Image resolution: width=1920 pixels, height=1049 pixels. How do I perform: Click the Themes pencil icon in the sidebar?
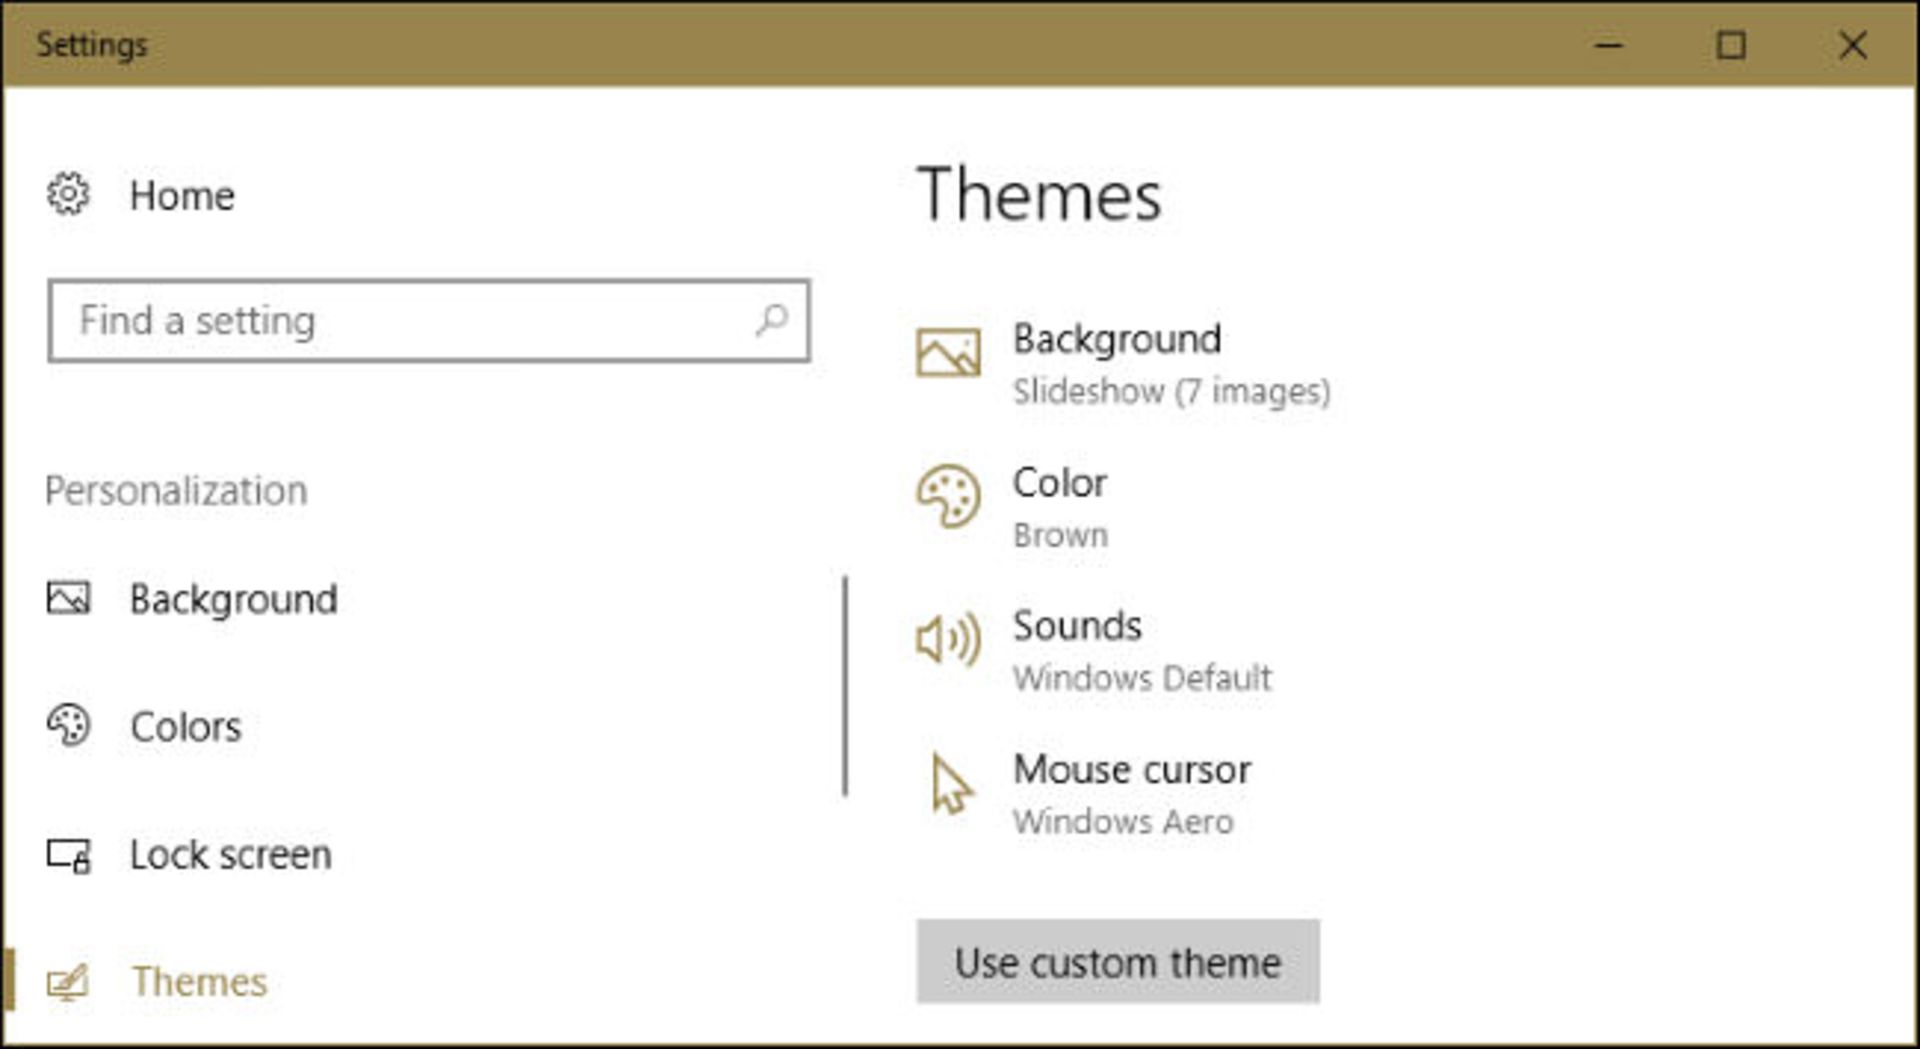click(x=66, y=981)
